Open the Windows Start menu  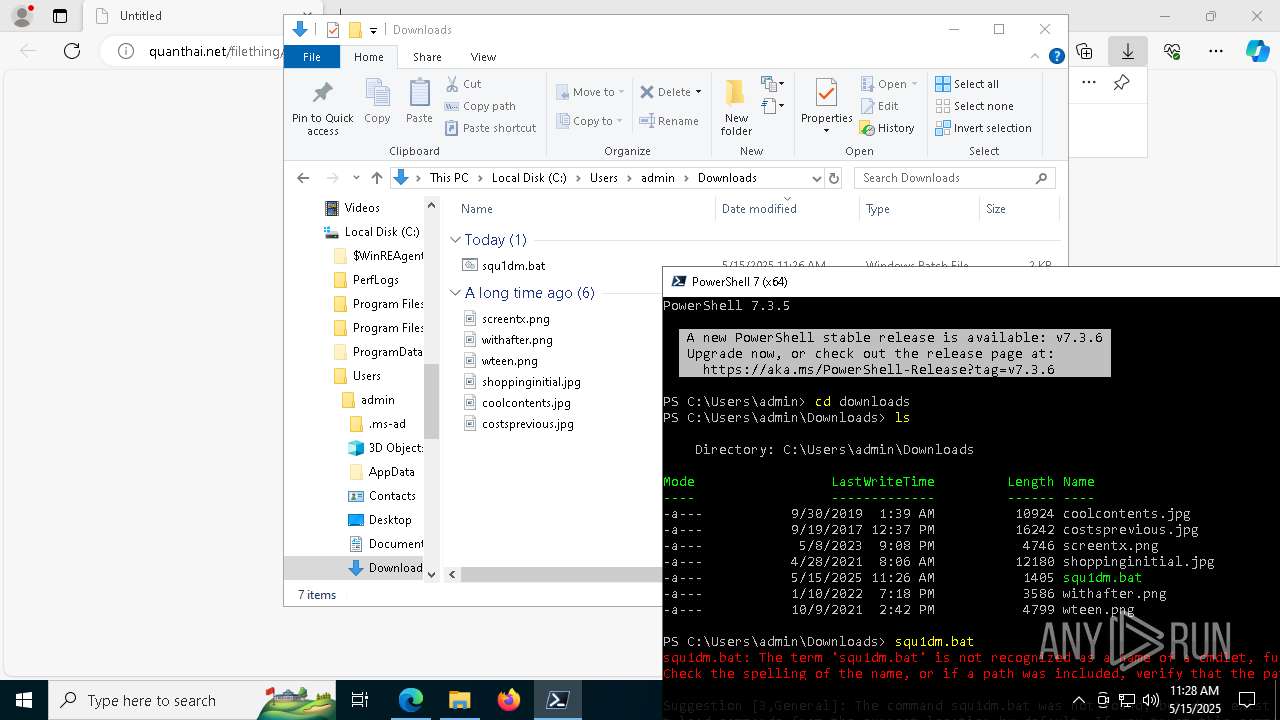coord(24,700)
